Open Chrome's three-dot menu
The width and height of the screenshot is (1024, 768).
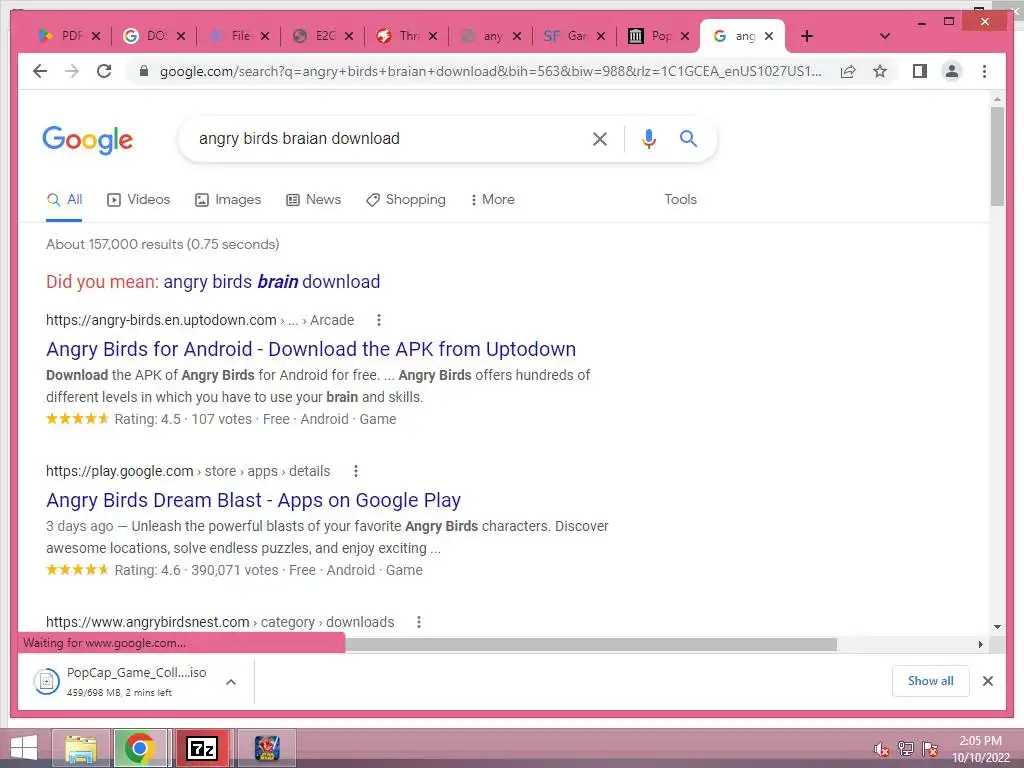984,71
